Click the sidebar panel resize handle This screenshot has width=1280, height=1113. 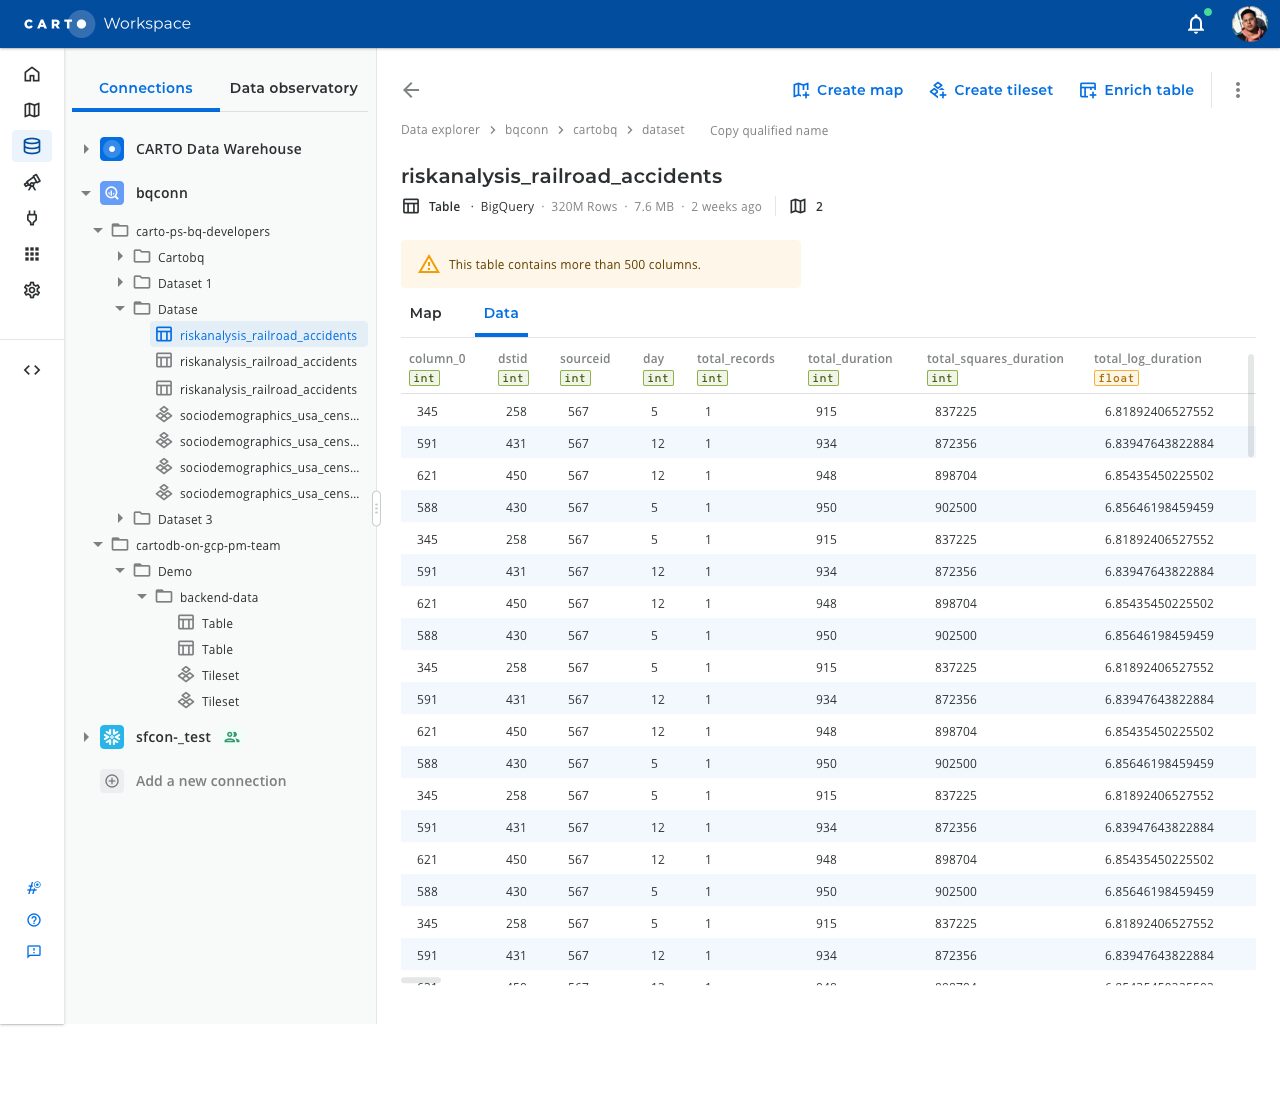pyautogui.click(x=376, y=508)
